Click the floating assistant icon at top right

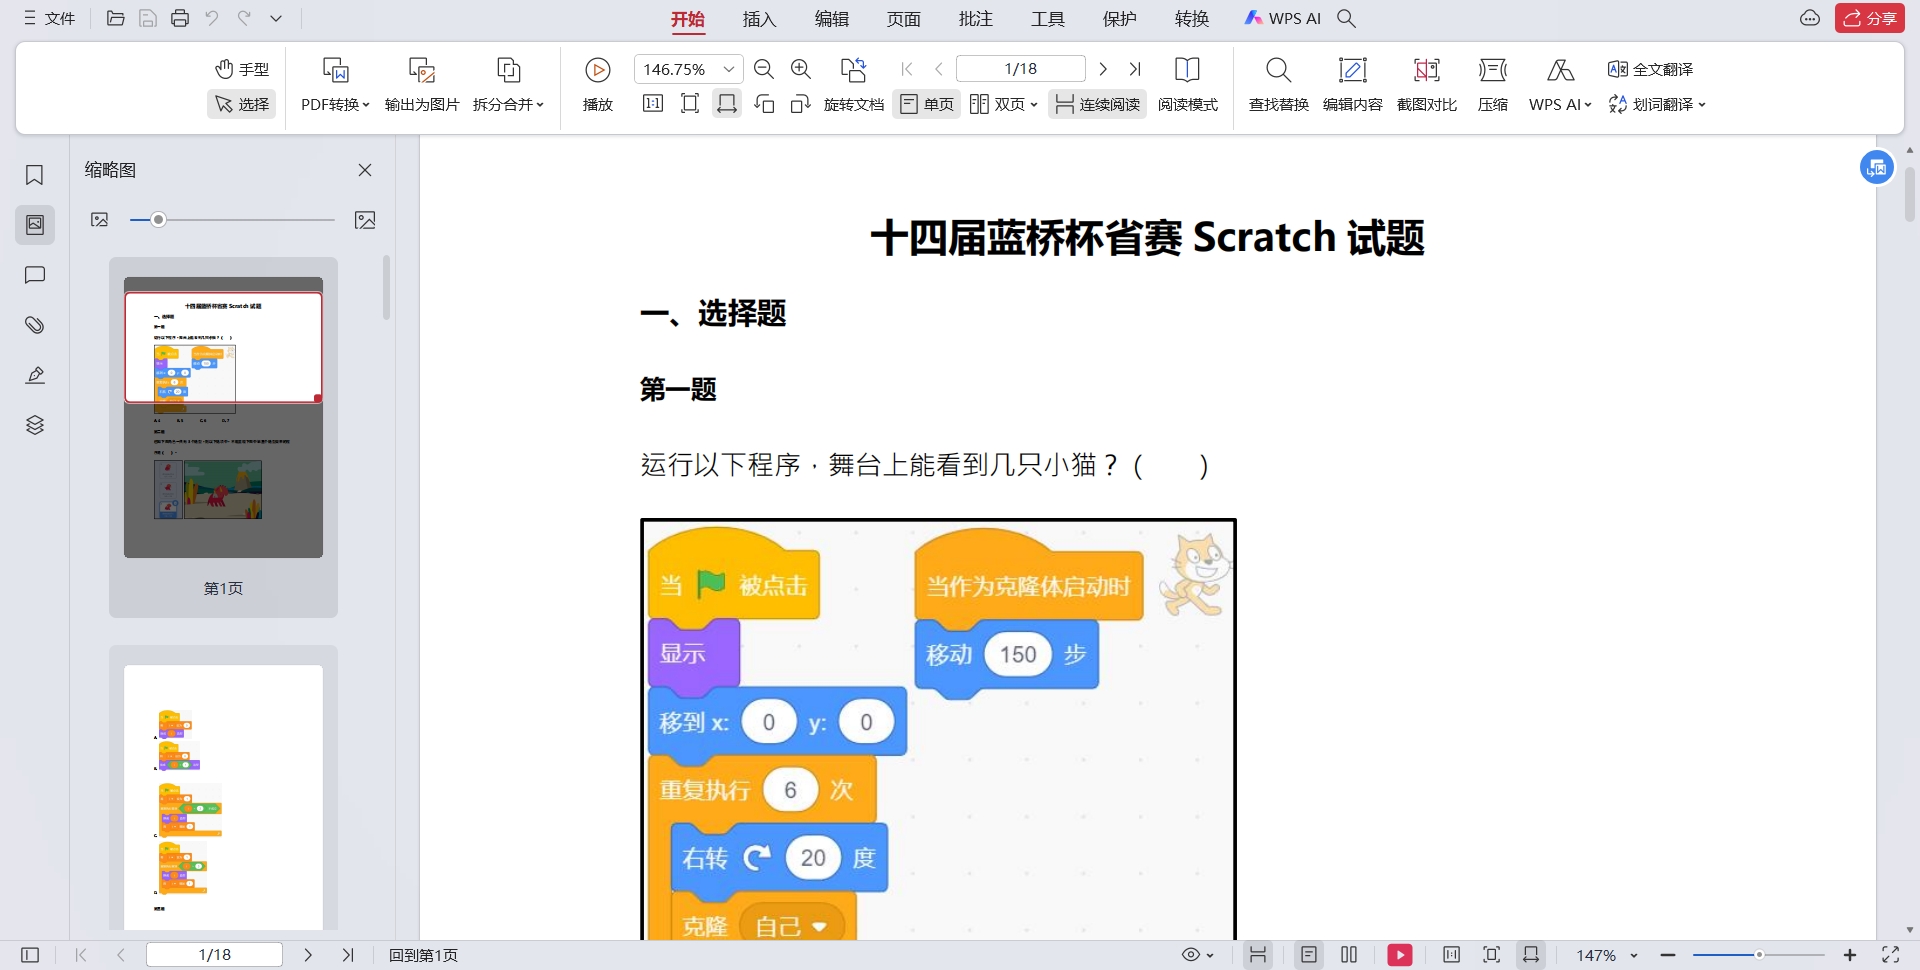(1877, 167)
